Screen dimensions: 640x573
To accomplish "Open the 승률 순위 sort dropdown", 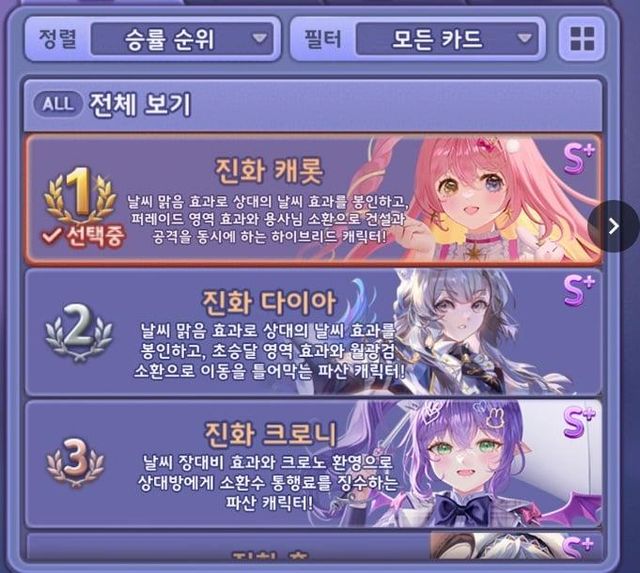I will pos(182,39).
